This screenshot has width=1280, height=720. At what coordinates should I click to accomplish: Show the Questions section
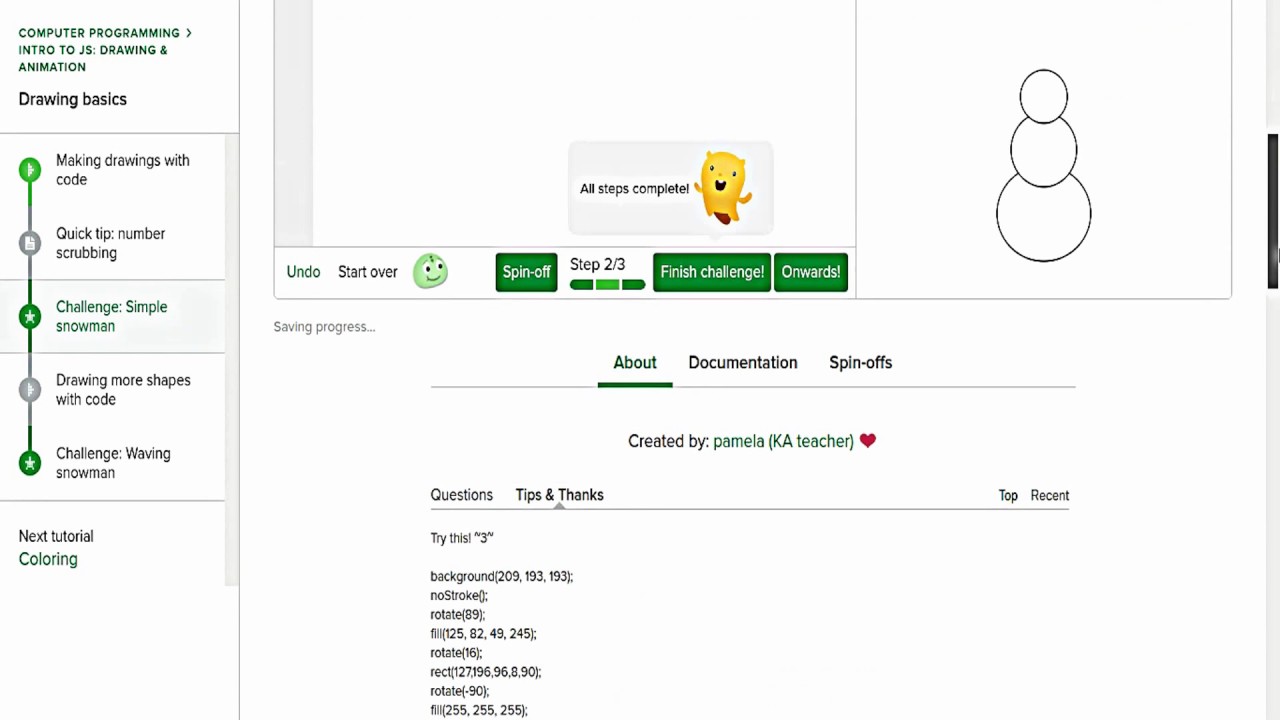click(461, 495)
